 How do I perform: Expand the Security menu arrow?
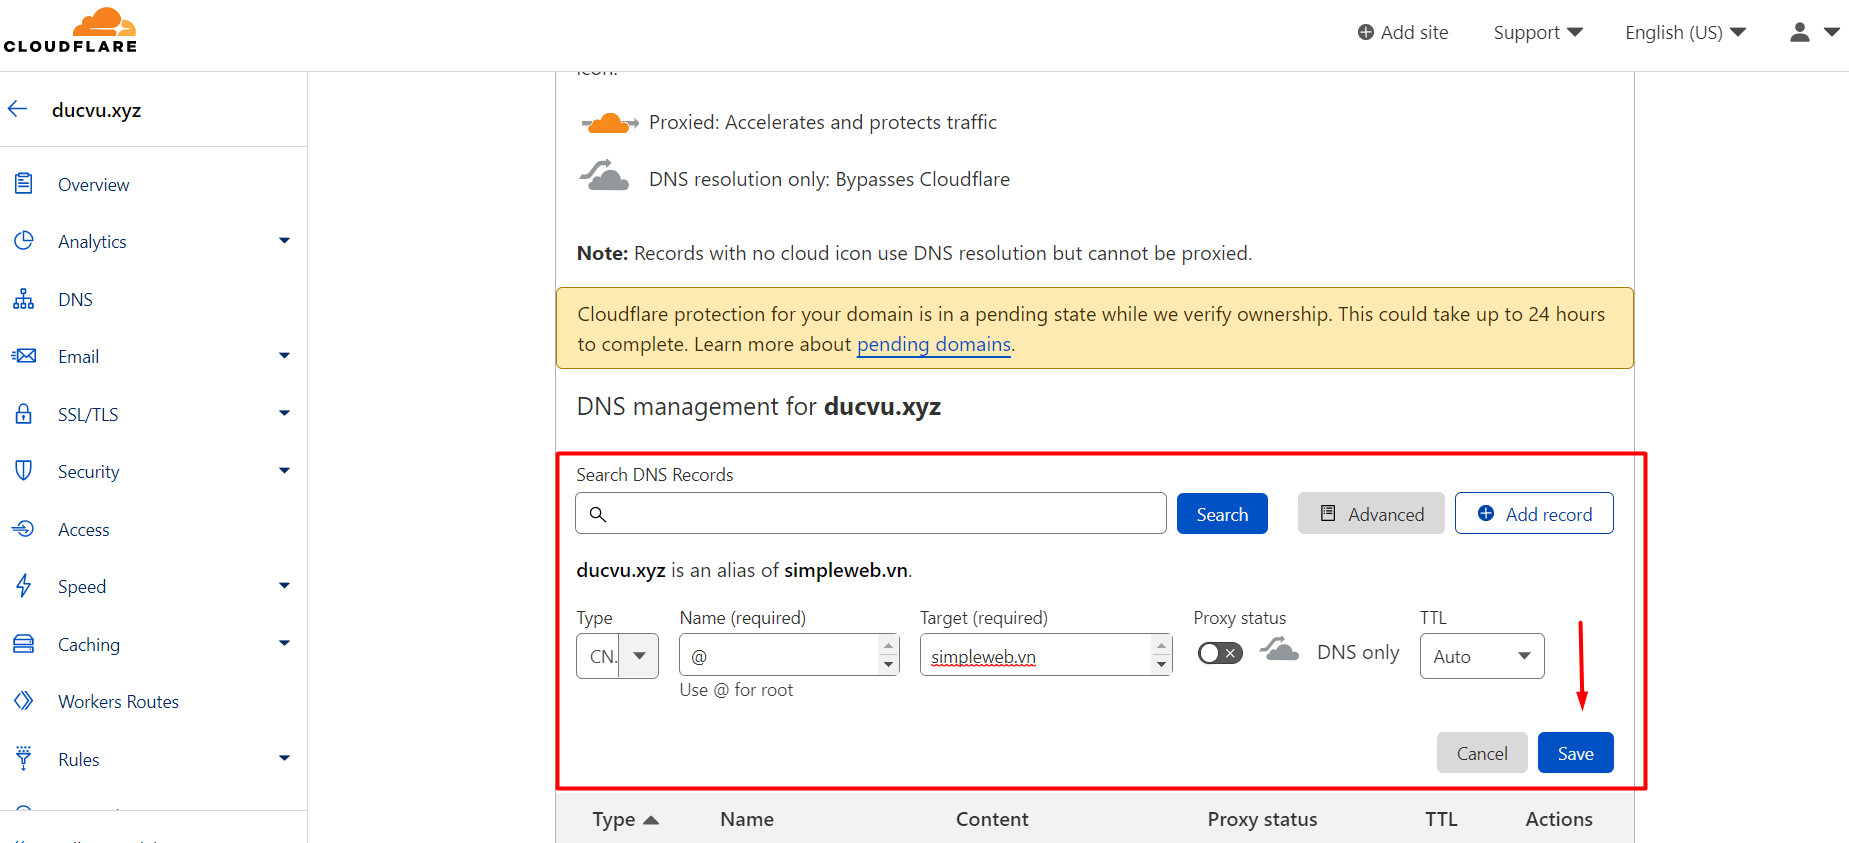[x=284, y=470]
